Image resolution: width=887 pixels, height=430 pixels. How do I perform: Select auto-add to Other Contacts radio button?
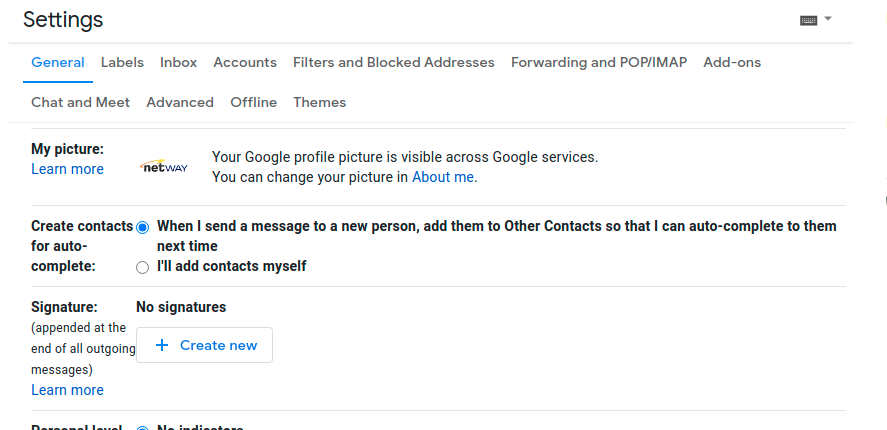click(x=142, y=227)
